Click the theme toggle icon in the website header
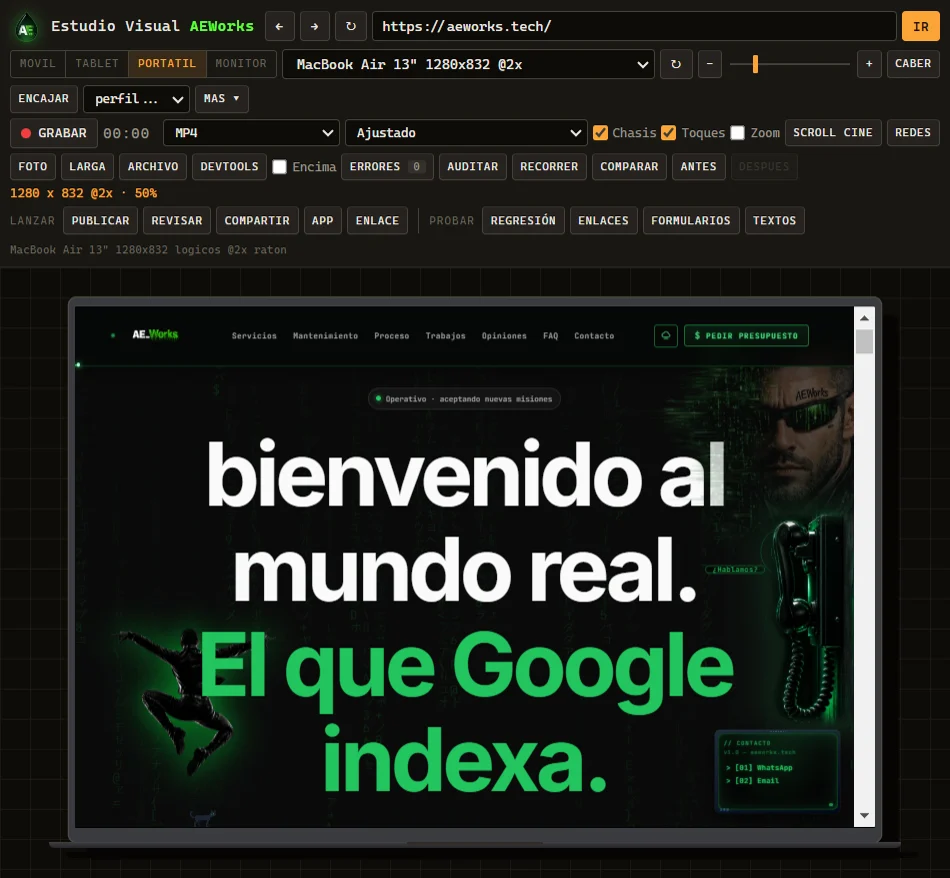Image resolution: width=950 pixels, height=878 pixels. [666, 336]
